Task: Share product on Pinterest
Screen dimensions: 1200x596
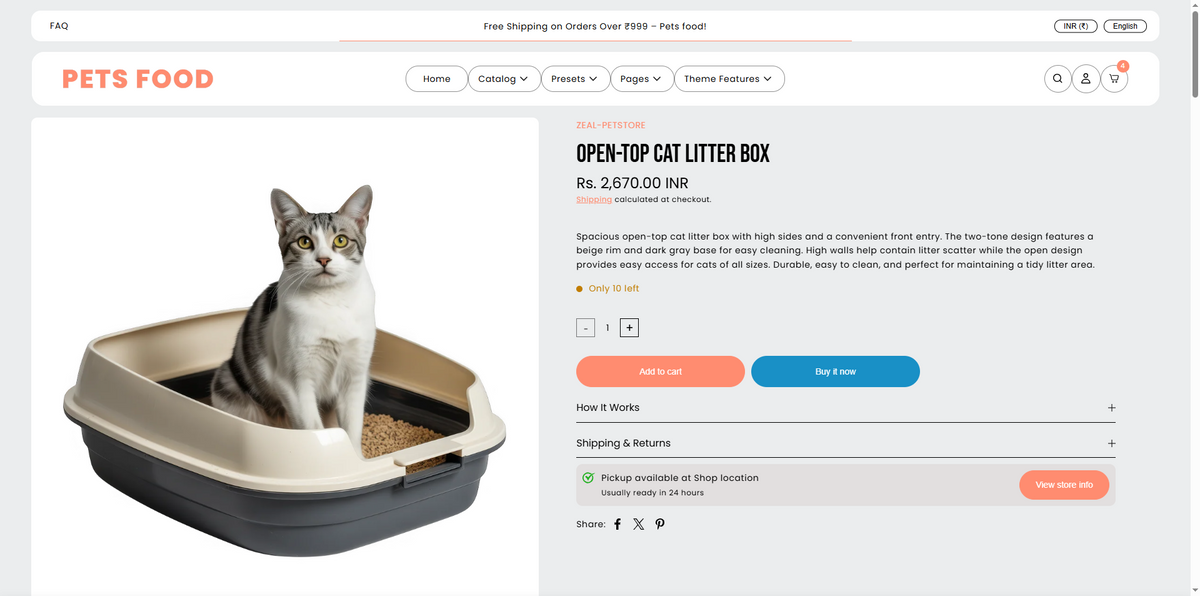Action: pyautogui.click(x=660, y=524)
